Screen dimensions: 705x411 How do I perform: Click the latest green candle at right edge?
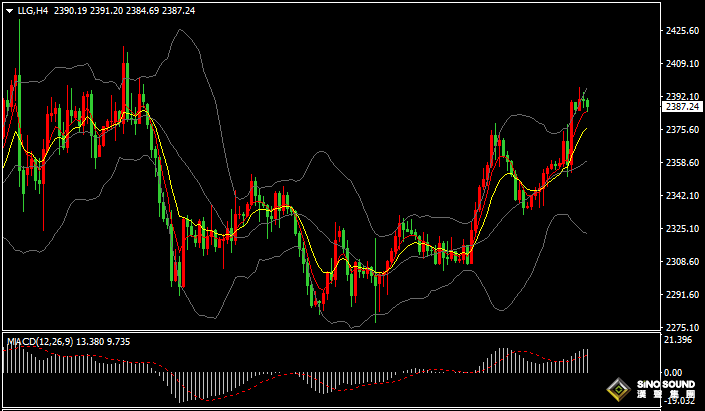coord(587,103)
